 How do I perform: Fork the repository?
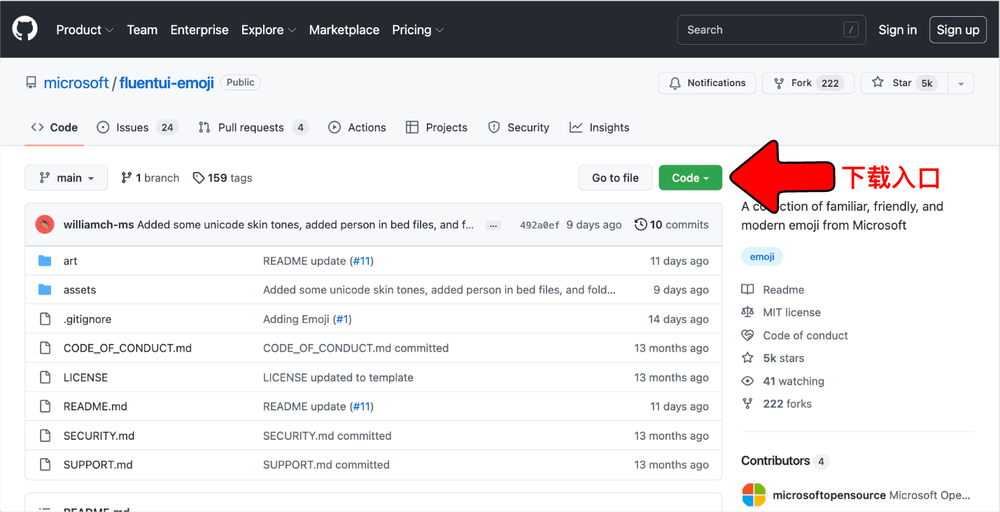808,83
